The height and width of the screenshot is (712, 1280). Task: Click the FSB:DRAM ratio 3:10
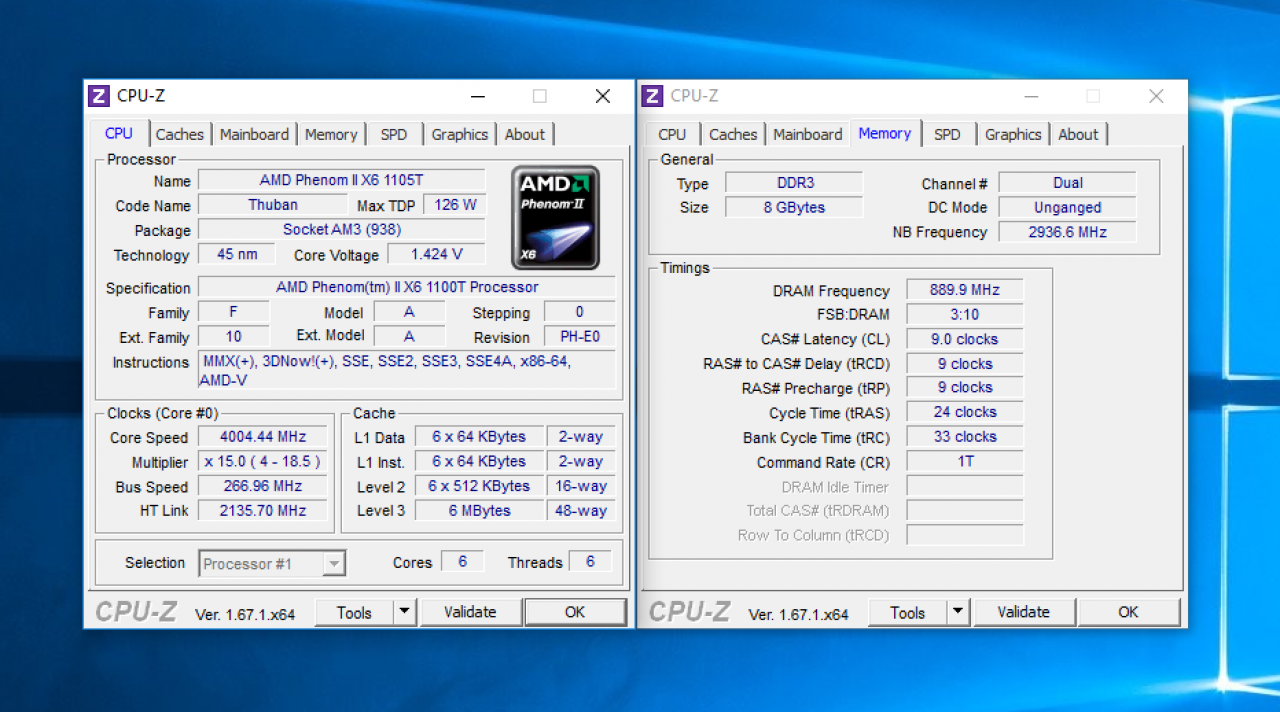pos(964,314)
